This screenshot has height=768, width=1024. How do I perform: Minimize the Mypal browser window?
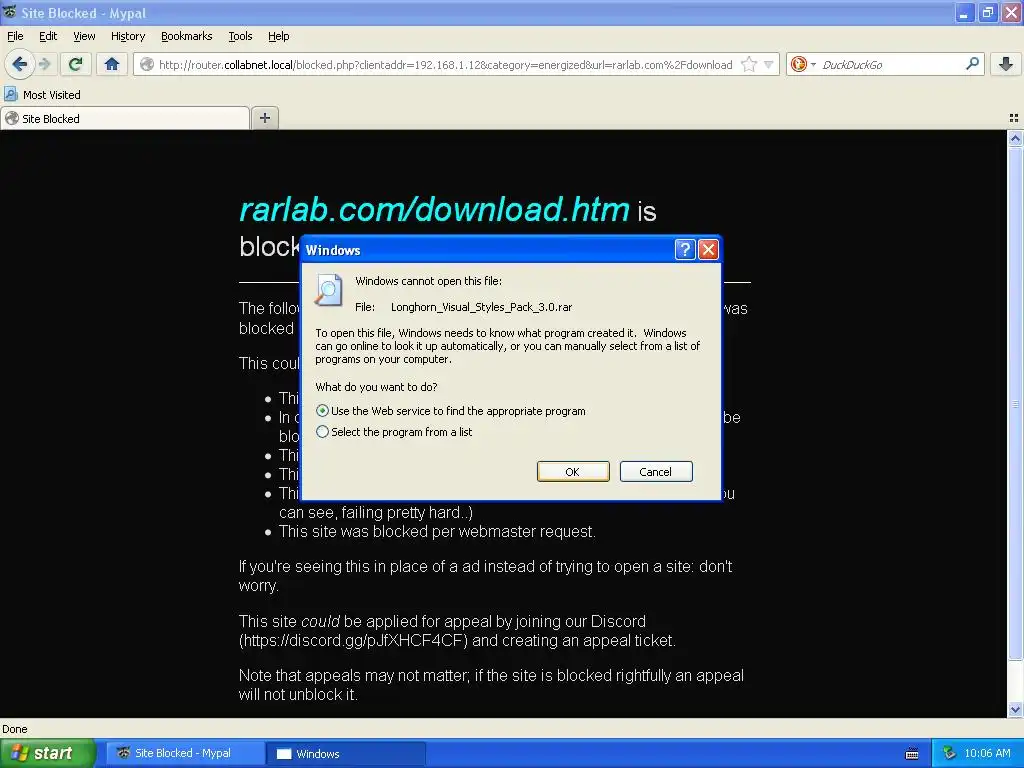coord(964,12)
